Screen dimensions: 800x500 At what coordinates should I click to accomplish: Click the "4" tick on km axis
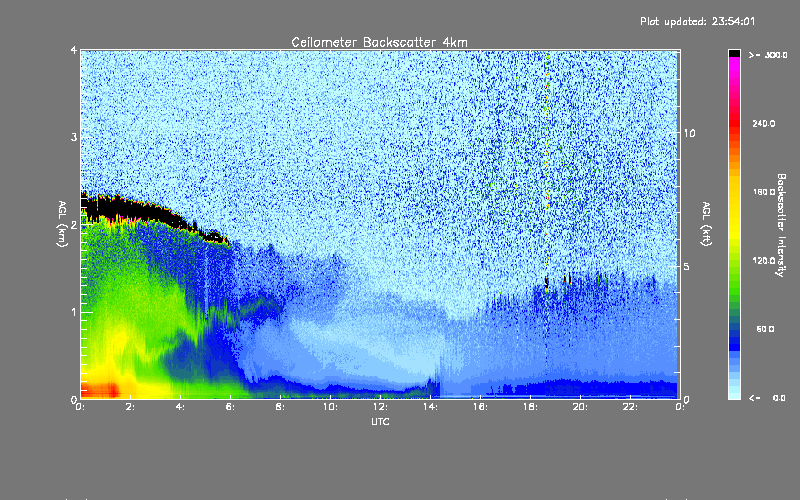click(74, 51)
